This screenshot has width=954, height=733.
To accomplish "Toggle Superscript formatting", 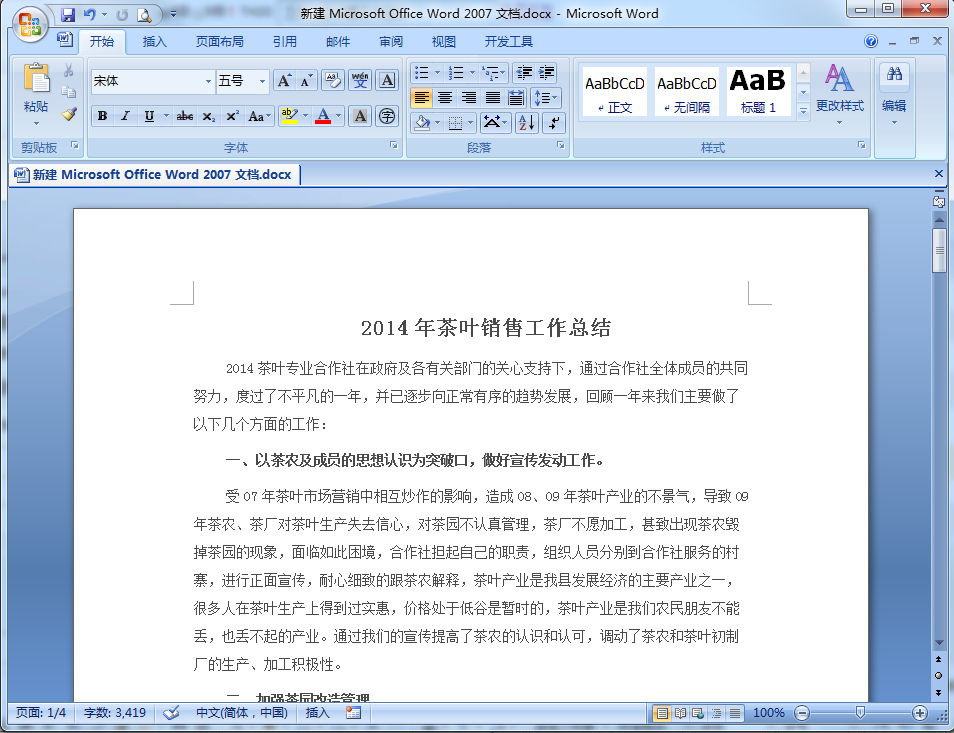I will pyautogui.click(x=232, y=116).
